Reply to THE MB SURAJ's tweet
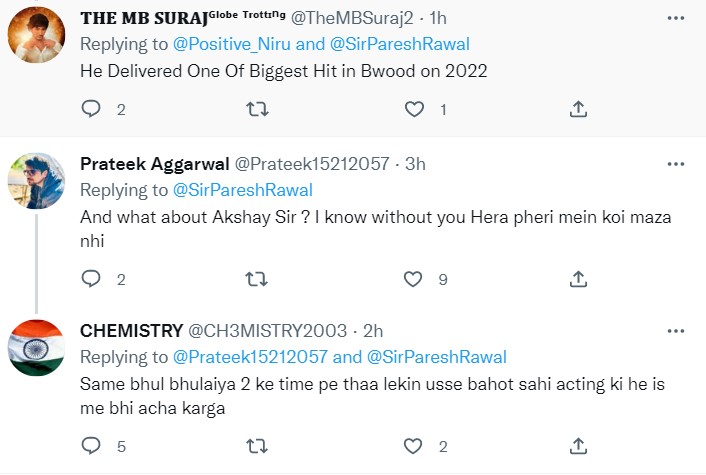 click(x=91, y=108)
